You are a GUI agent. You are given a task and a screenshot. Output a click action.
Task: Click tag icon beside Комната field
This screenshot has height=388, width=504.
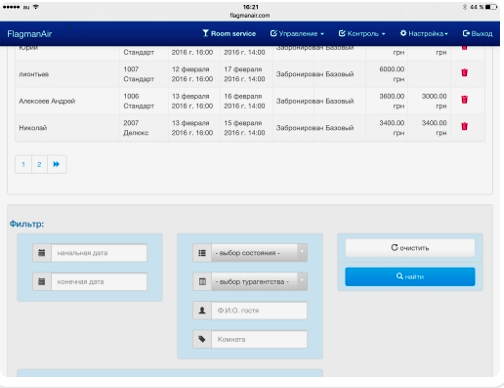click(202, 339)
